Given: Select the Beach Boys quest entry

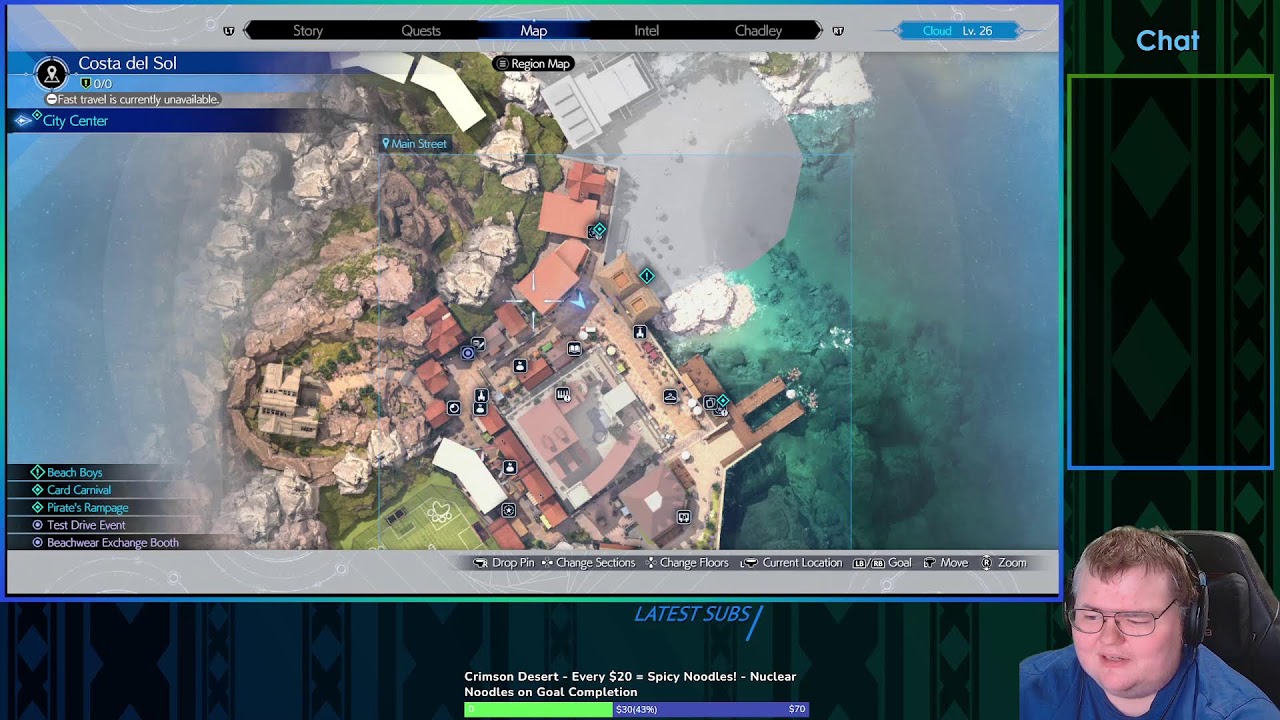Looking at the screenshot, I should click(74, 472).
